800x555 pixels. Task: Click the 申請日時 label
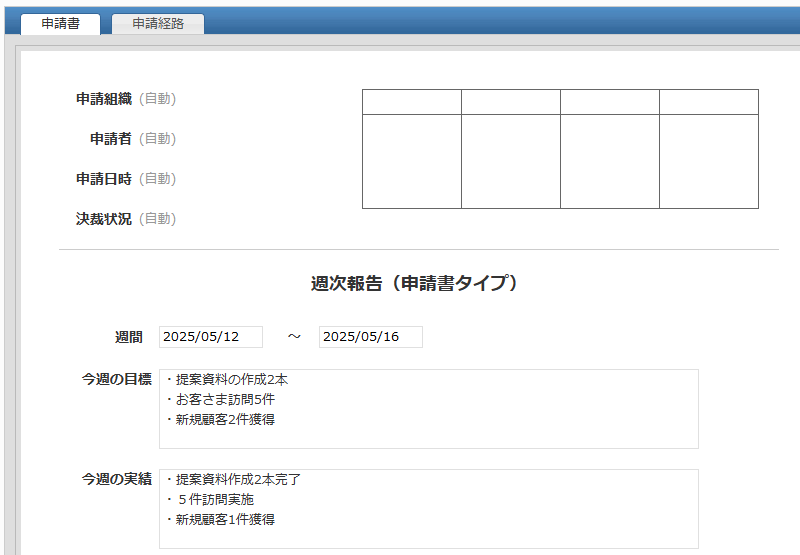coord(104,179)
